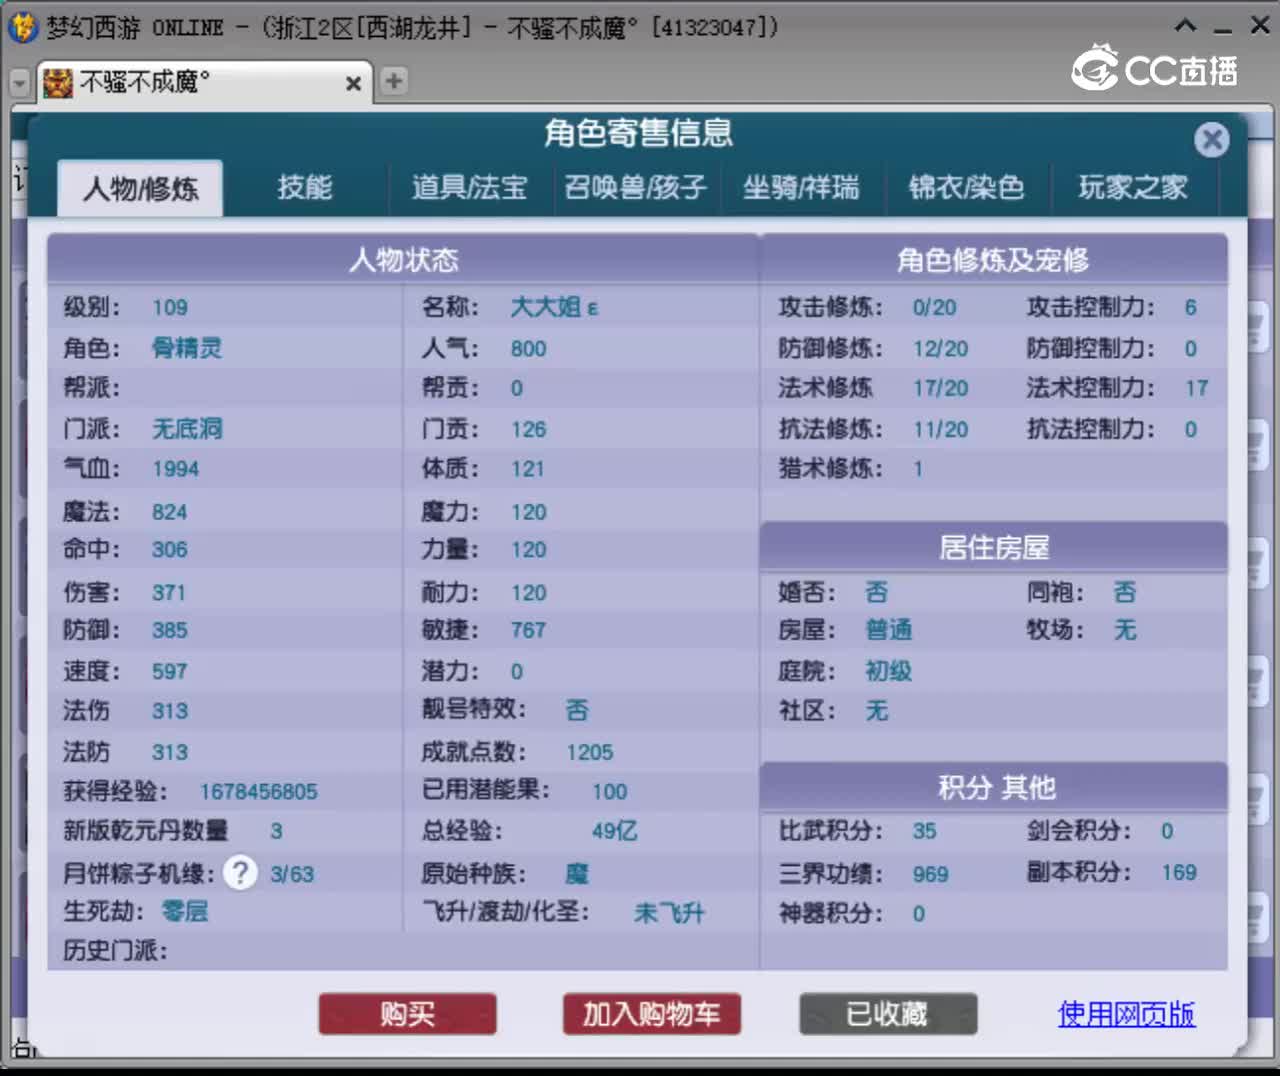Click the 梦幻西游 app icon in the title bar
The height and width of the screenshot is (1076, 1280).
(x=22, y=27)
